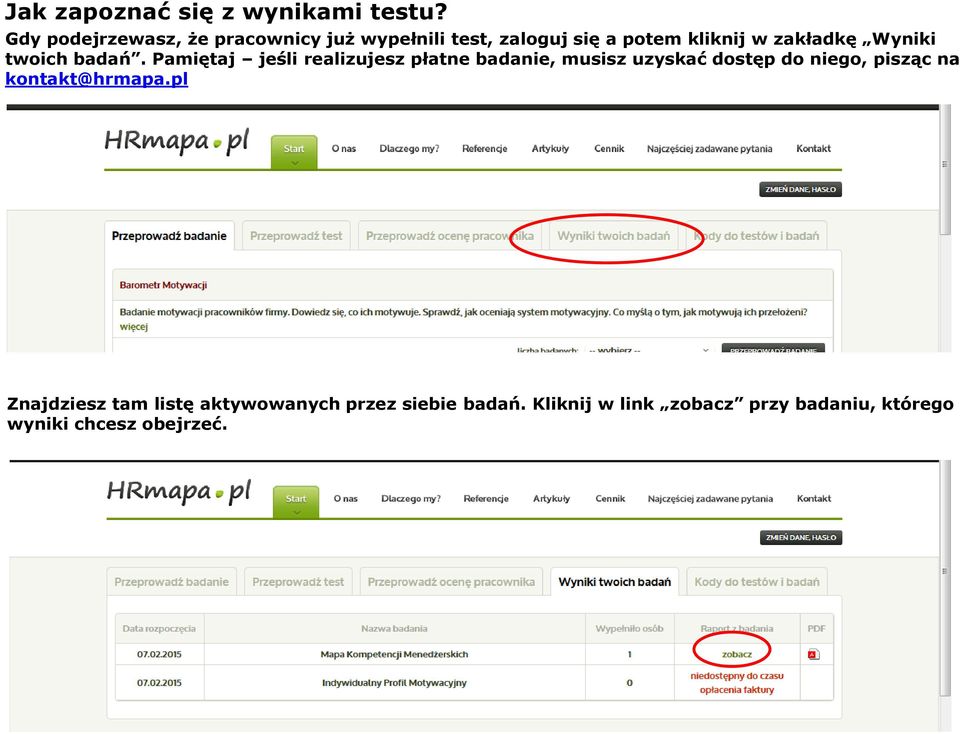The height and width of the screenshot is (734, 960).
Task: Open 'Artykuły' menu in Barometr Motywacji screenshot
Action: click(x=550, y=149)
